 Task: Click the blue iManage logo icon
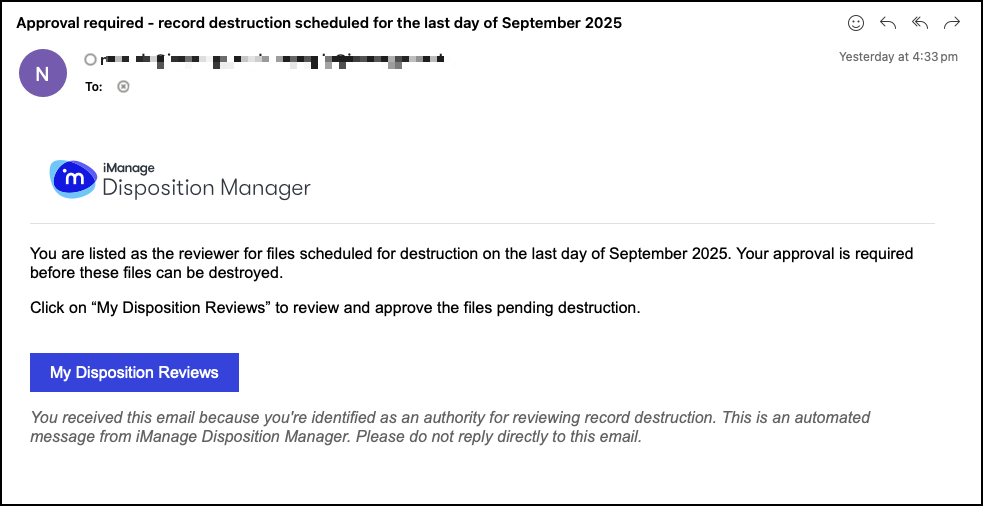coord(73,179)
